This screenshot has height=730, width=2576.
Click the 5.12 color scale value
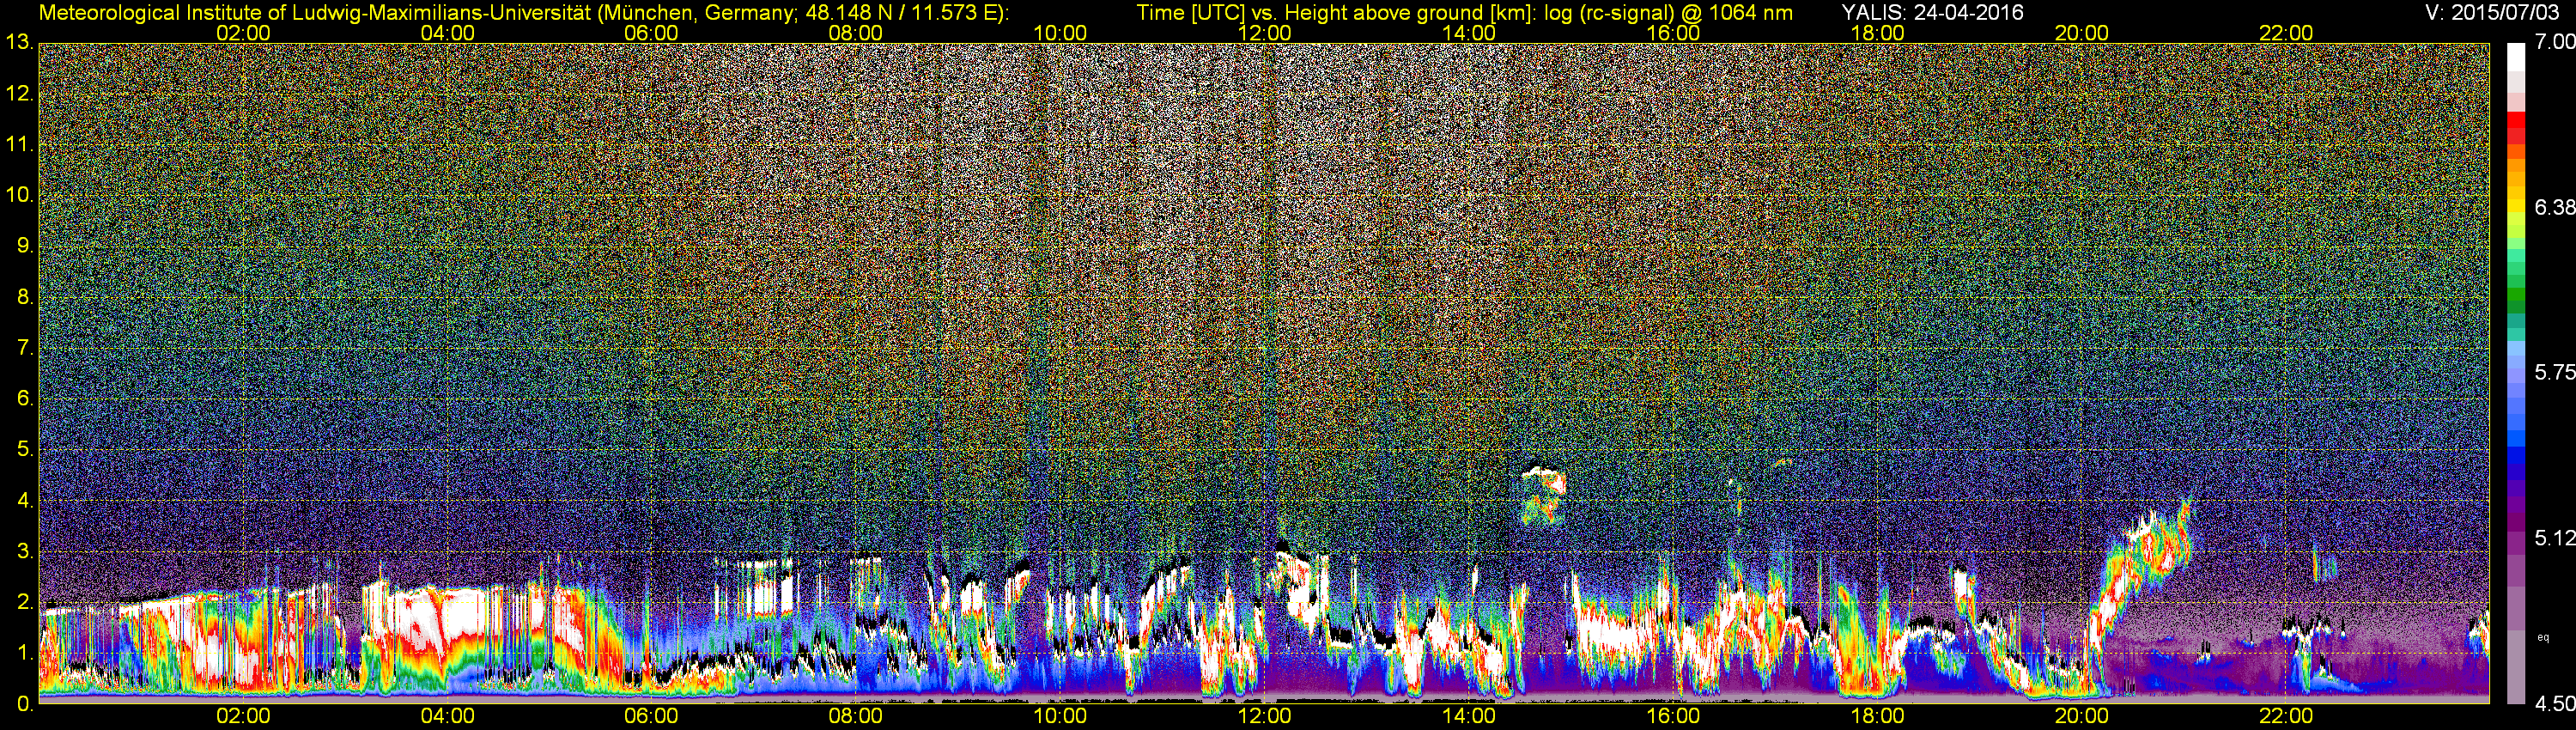tap(2554, 538)
